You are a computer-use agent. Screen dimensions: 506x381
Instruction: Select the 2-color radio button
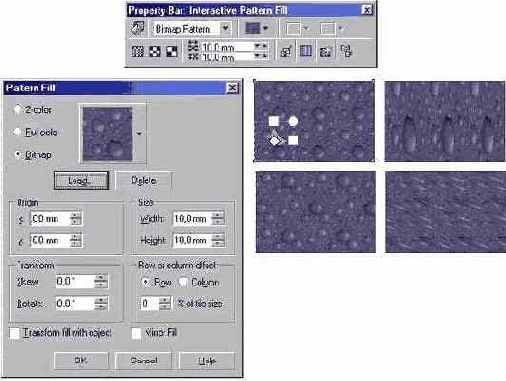18,109
